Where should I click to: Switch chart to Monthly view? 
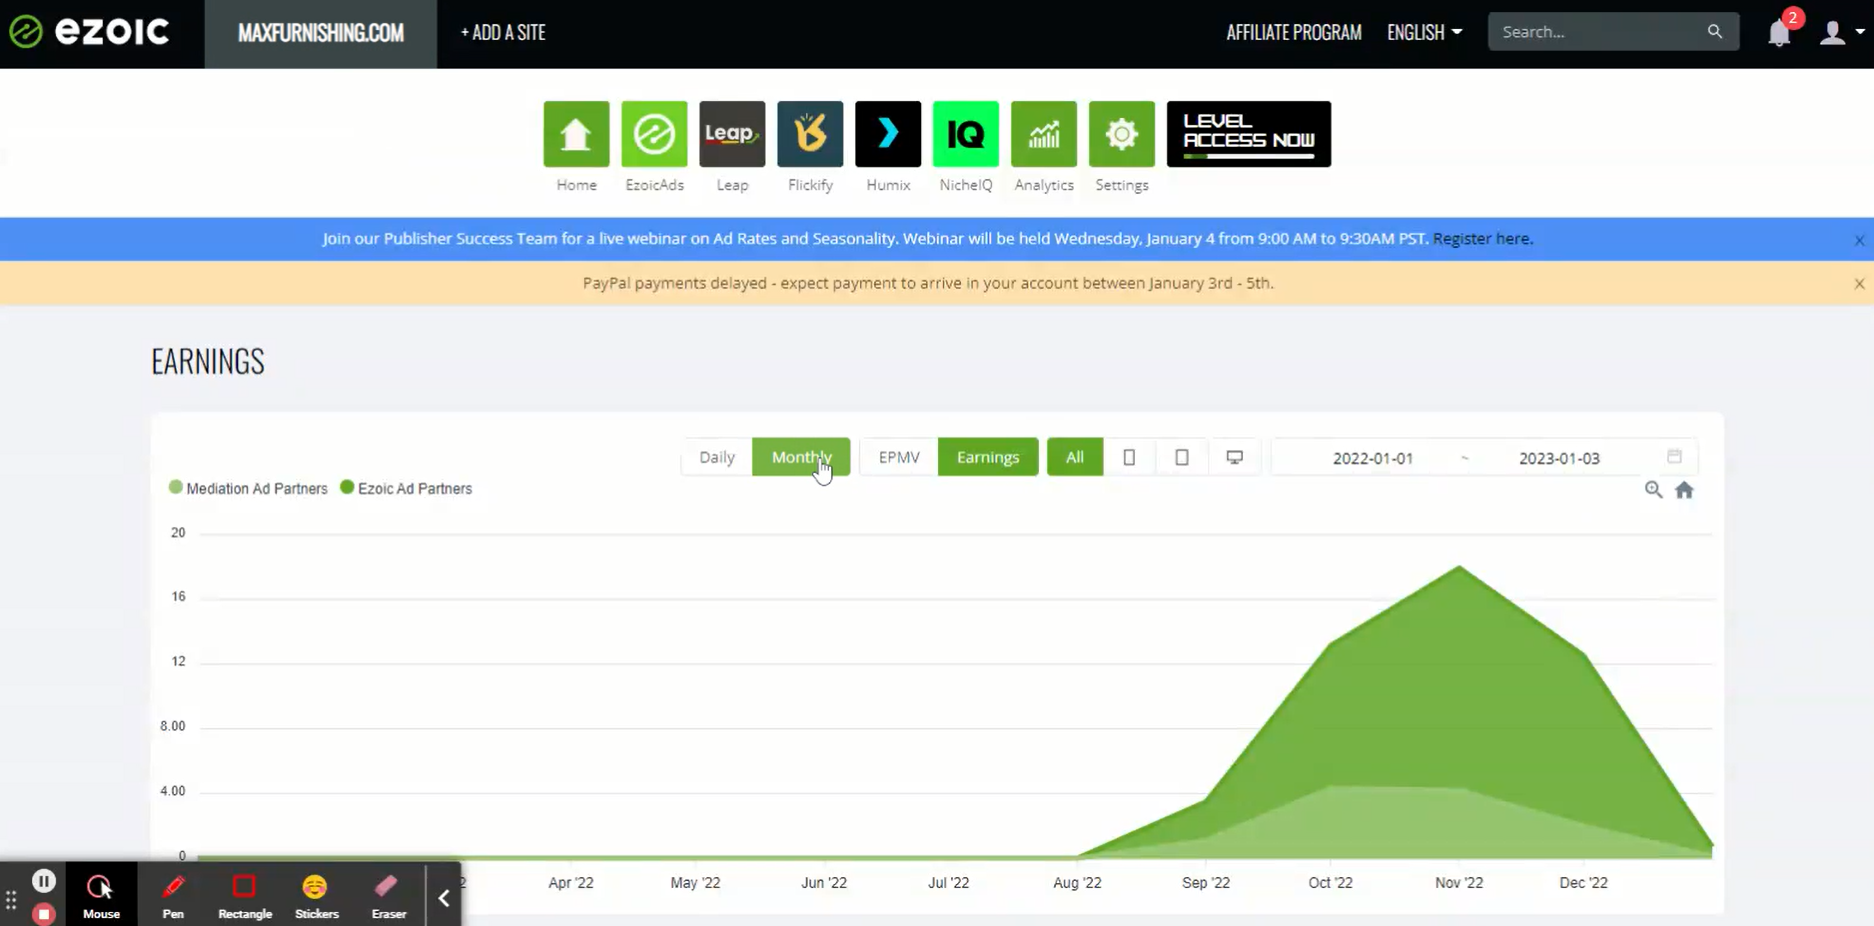coord(801,457)
